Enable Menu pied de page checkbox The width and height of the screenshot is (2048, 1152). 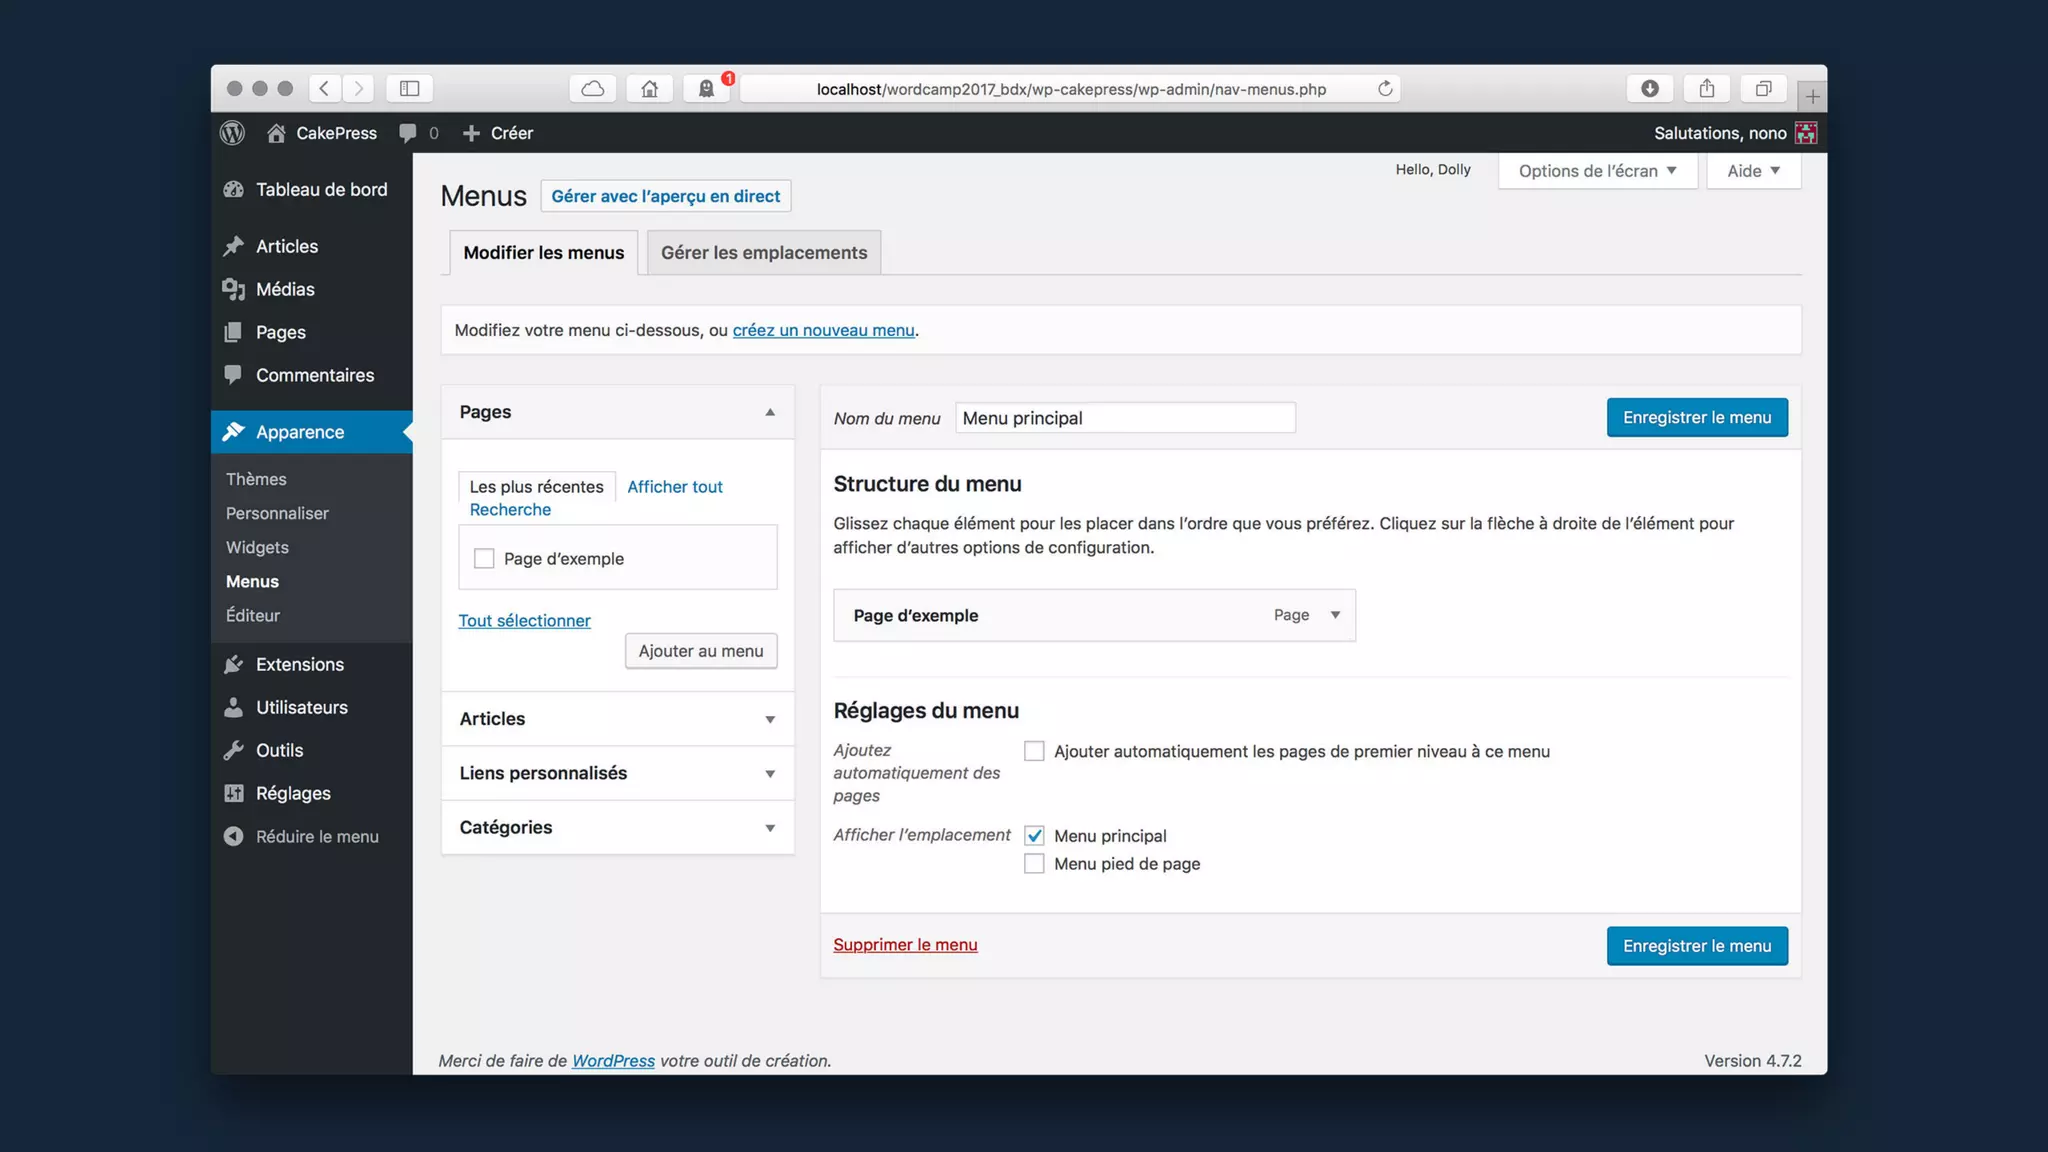(x=1034, y=864)
